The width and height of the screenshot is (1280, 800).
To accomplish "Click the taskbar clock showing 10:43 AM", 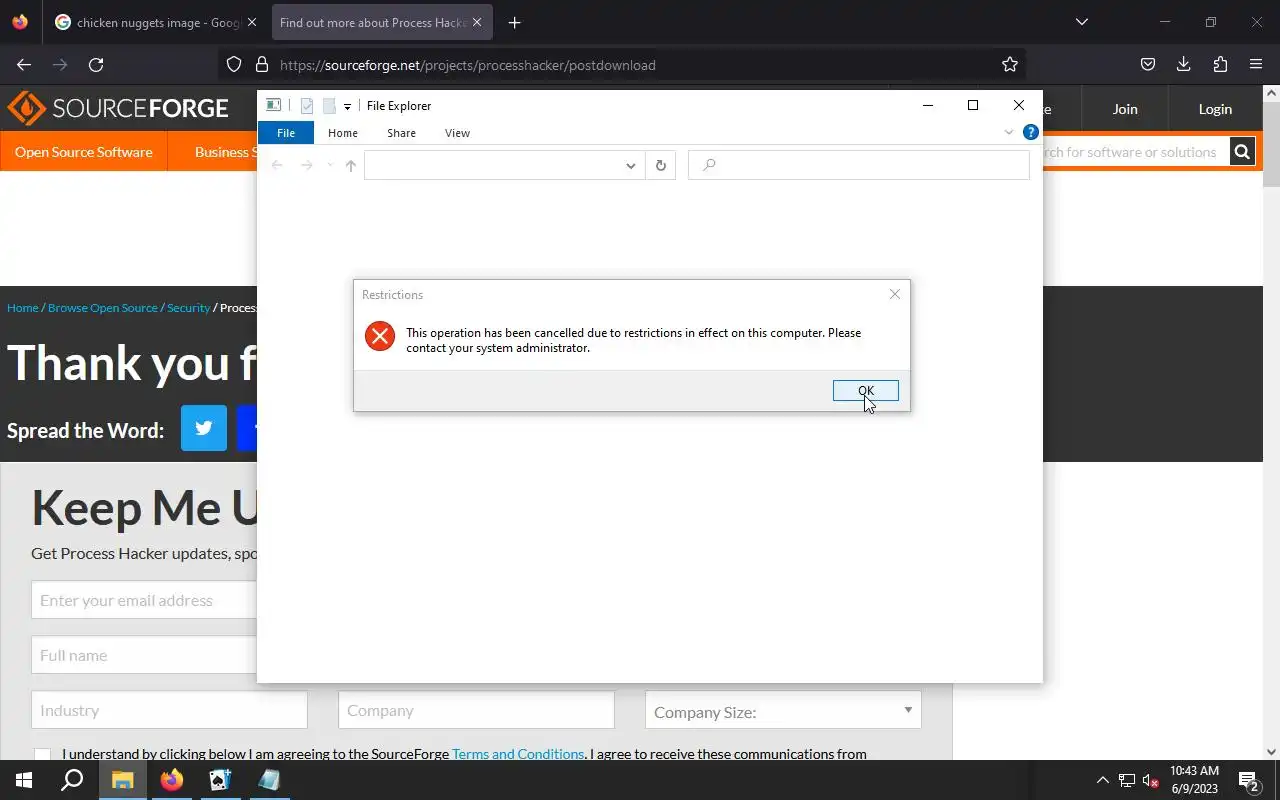I will click(x=1194, y=780).
